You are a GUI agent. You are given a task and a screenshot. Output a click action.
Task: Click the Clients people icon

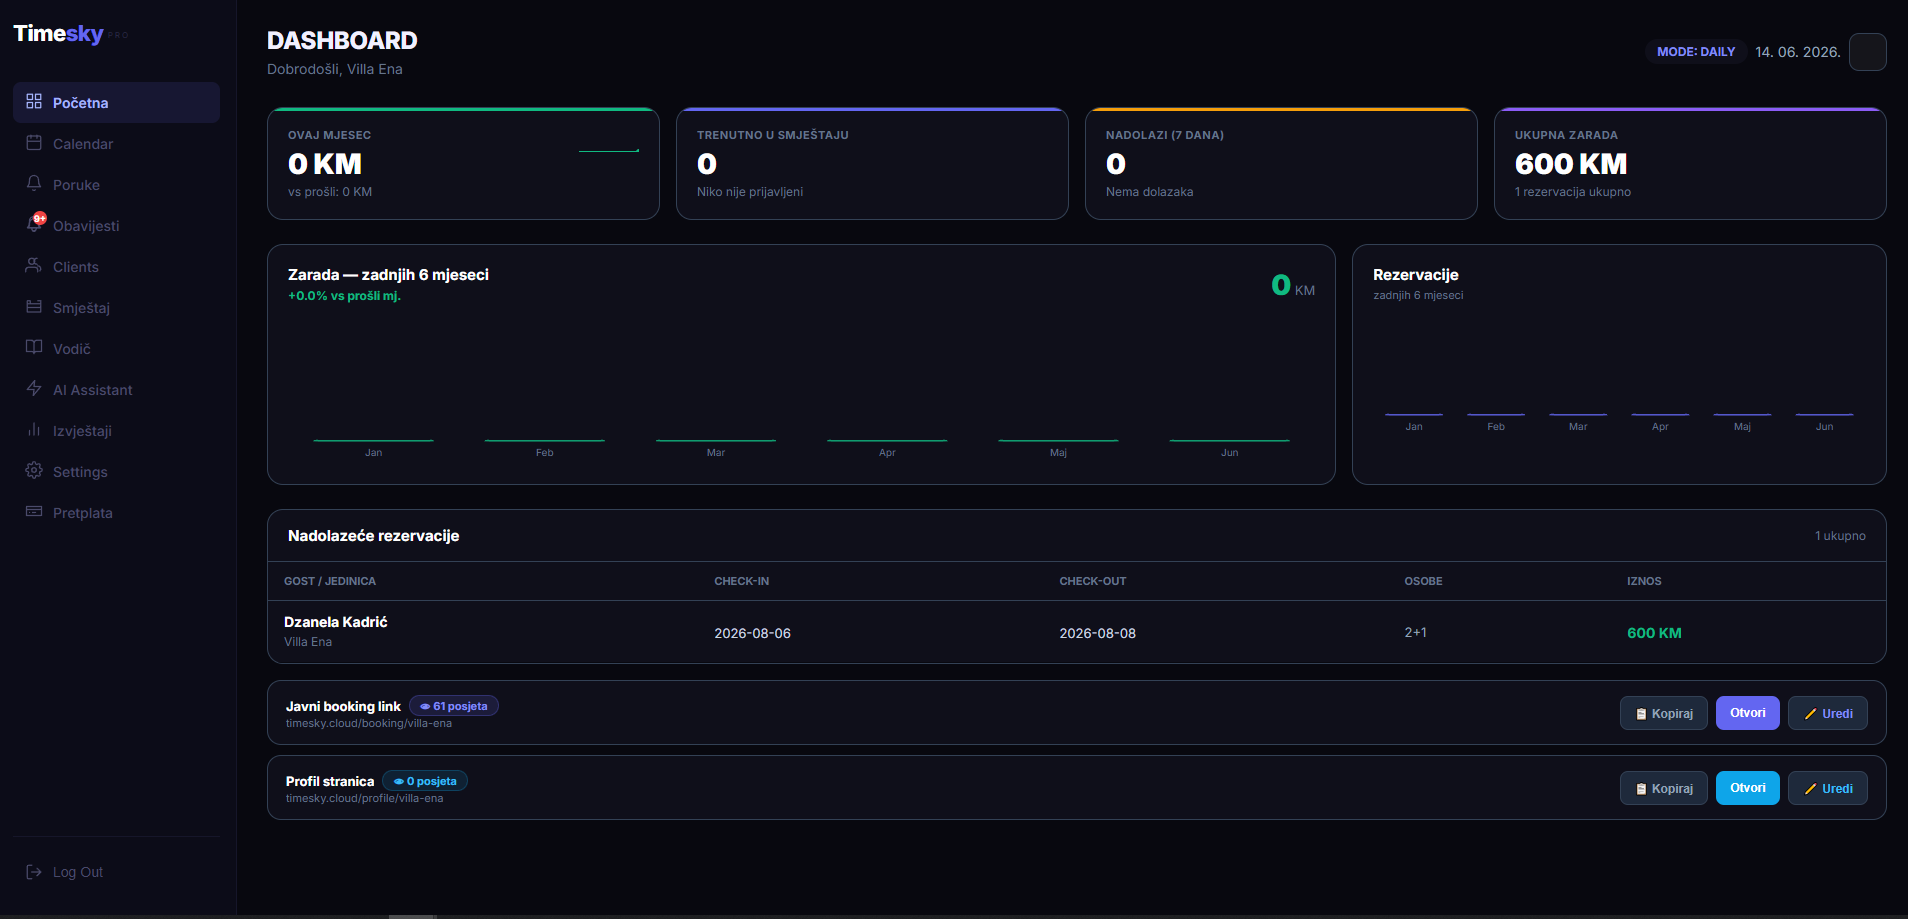34,265
